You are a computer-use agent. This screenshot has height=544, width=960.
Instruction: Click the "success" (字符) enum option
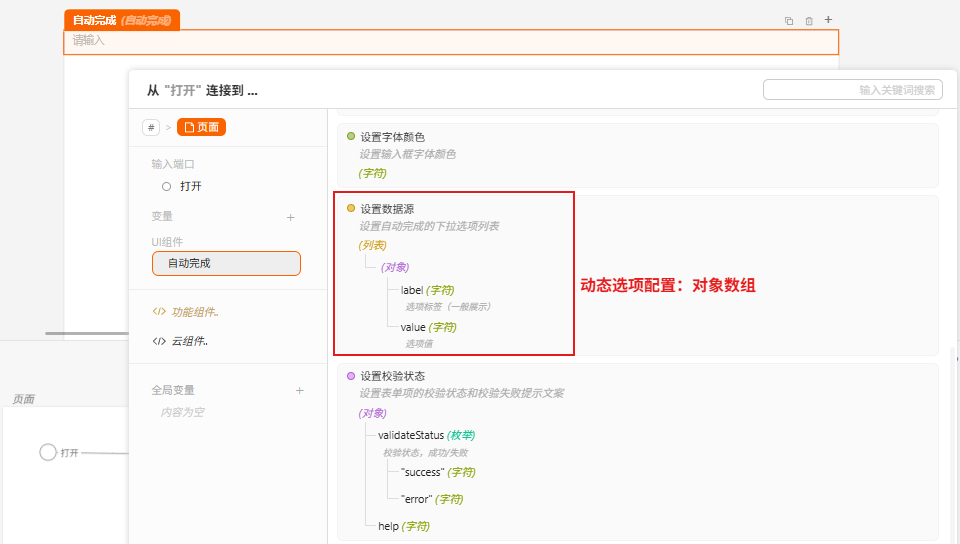point(438,472)
